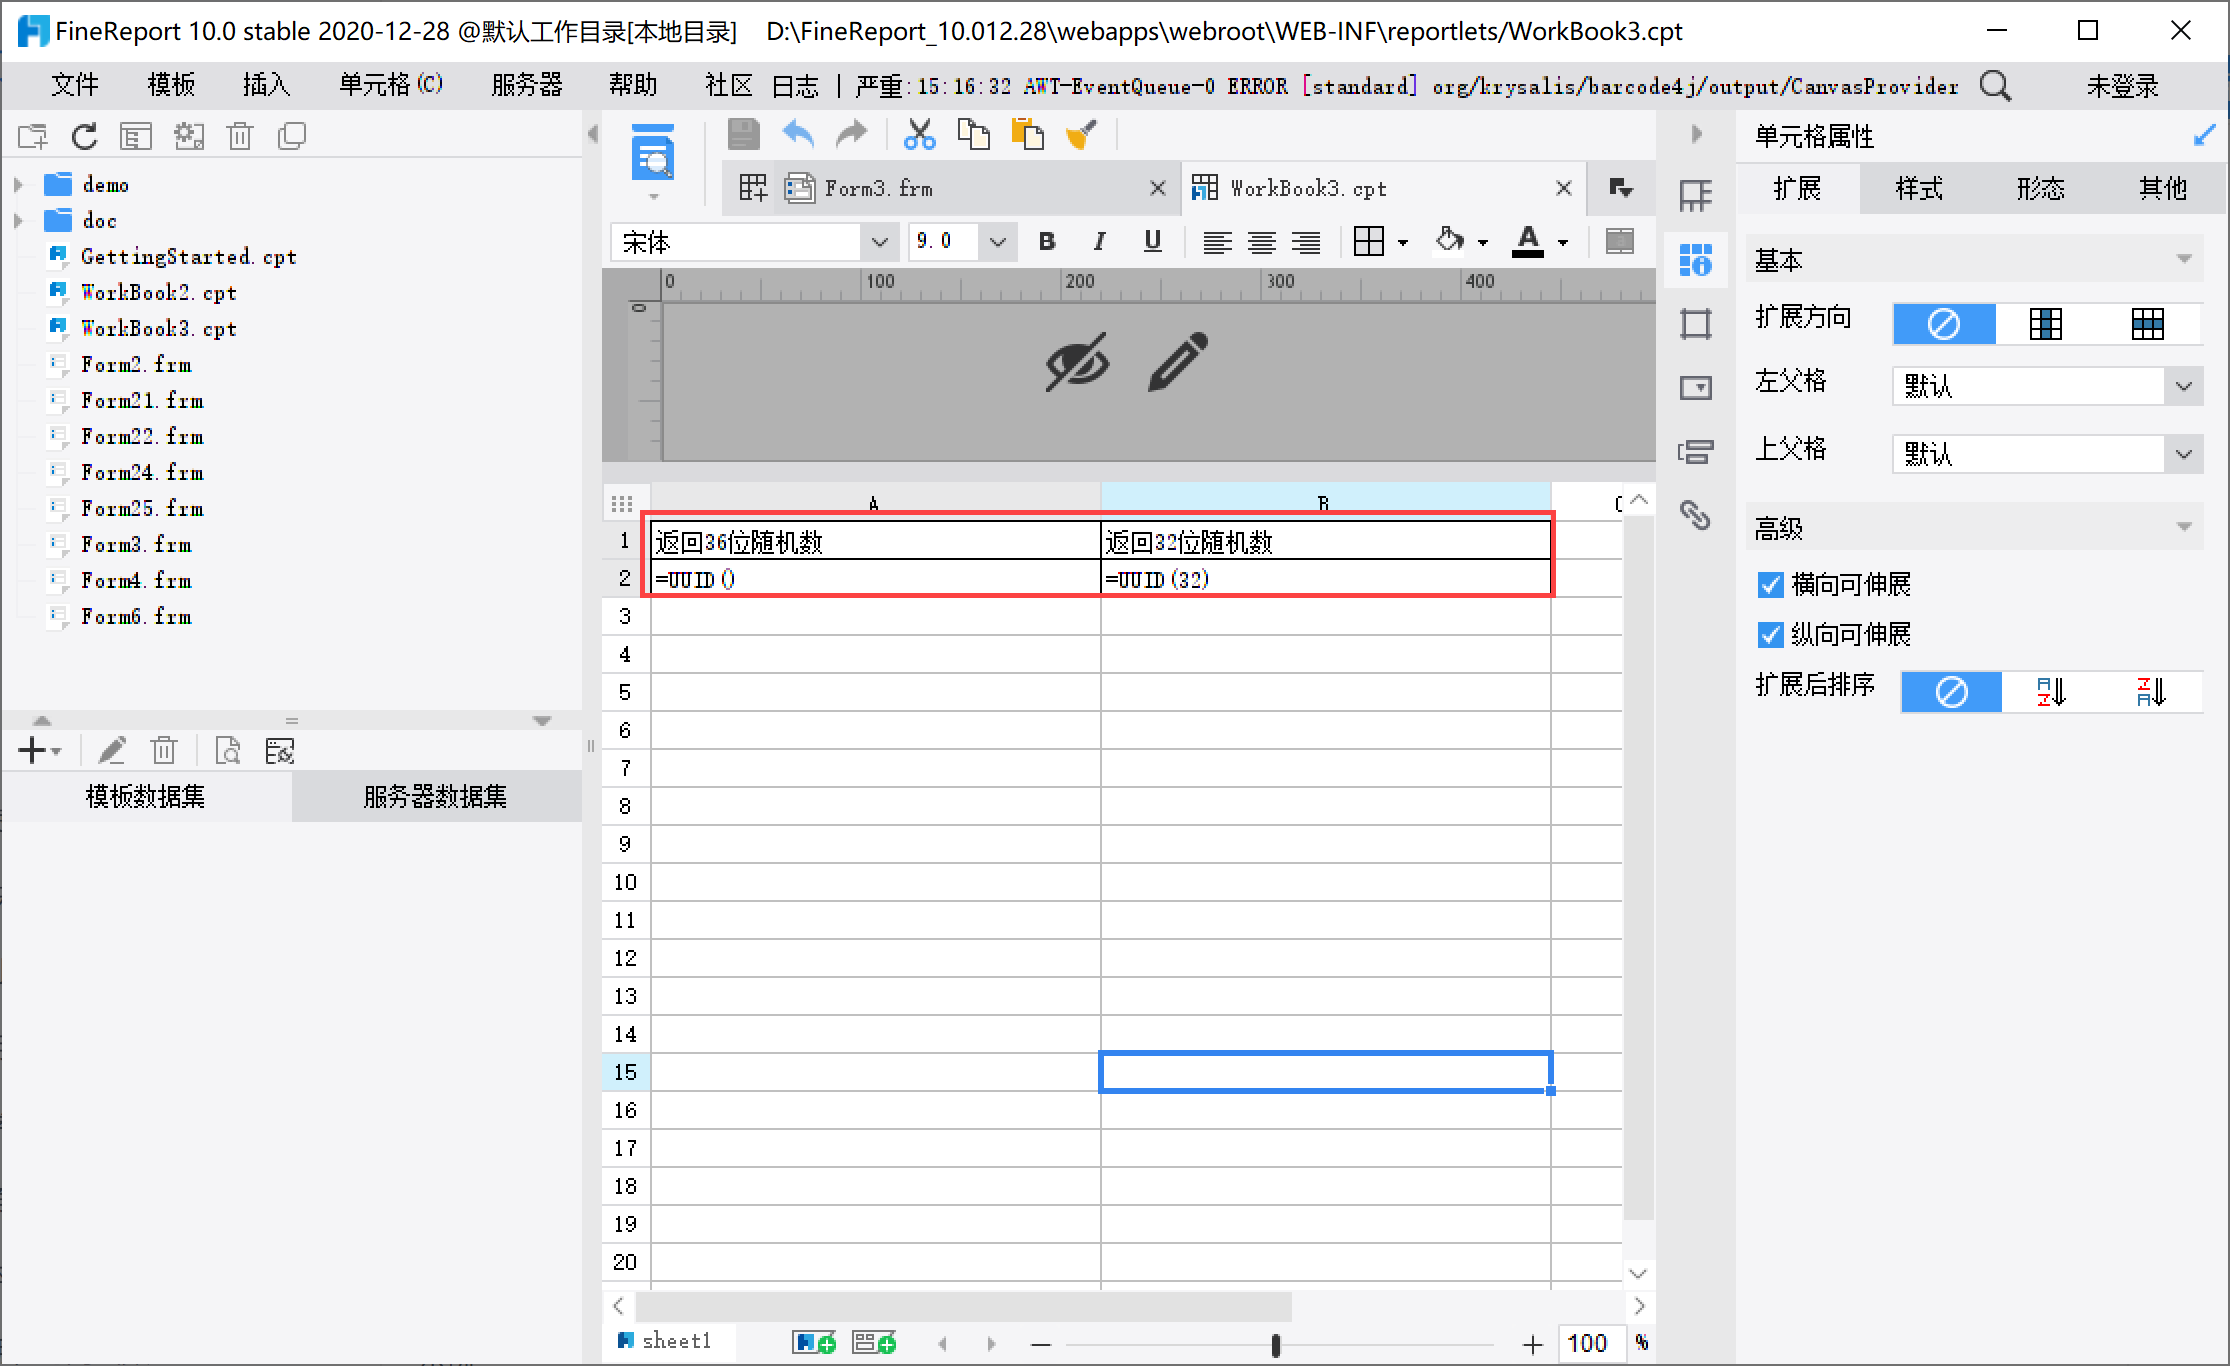2230x1366 pixels.
Task: Switch to the 样式 tab
Action: click(1919, 188)
